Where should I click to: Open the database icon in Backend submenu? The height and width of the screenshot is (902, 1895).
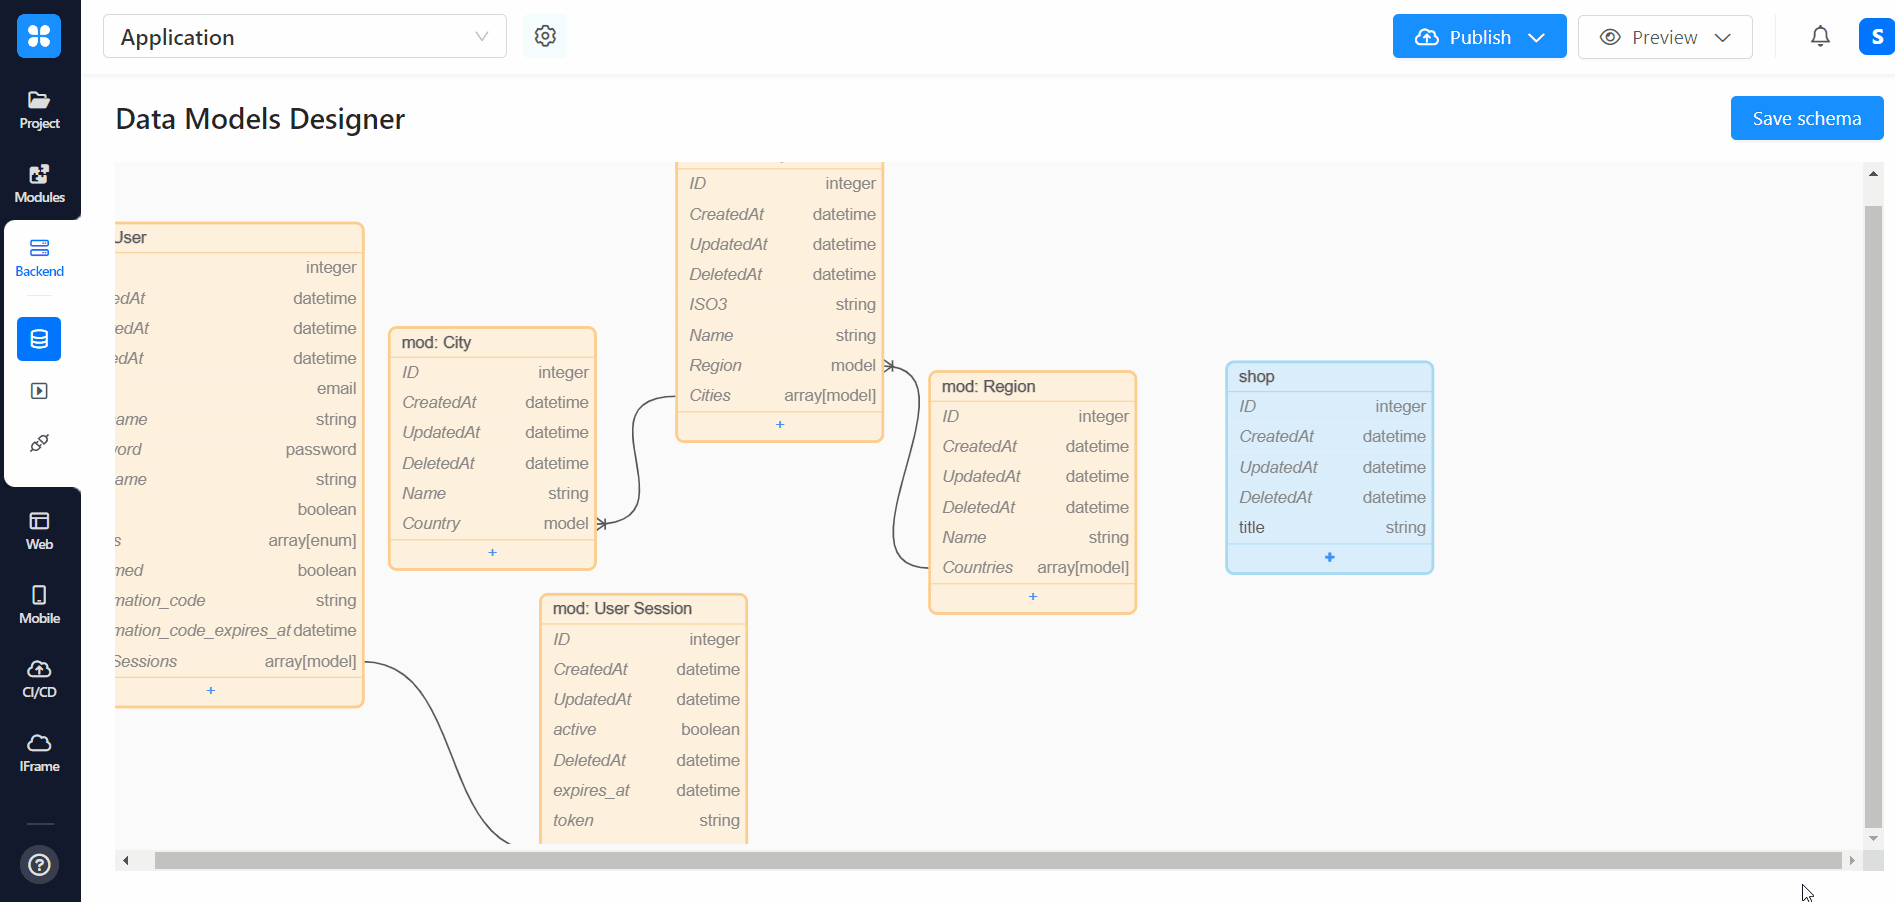39,339
